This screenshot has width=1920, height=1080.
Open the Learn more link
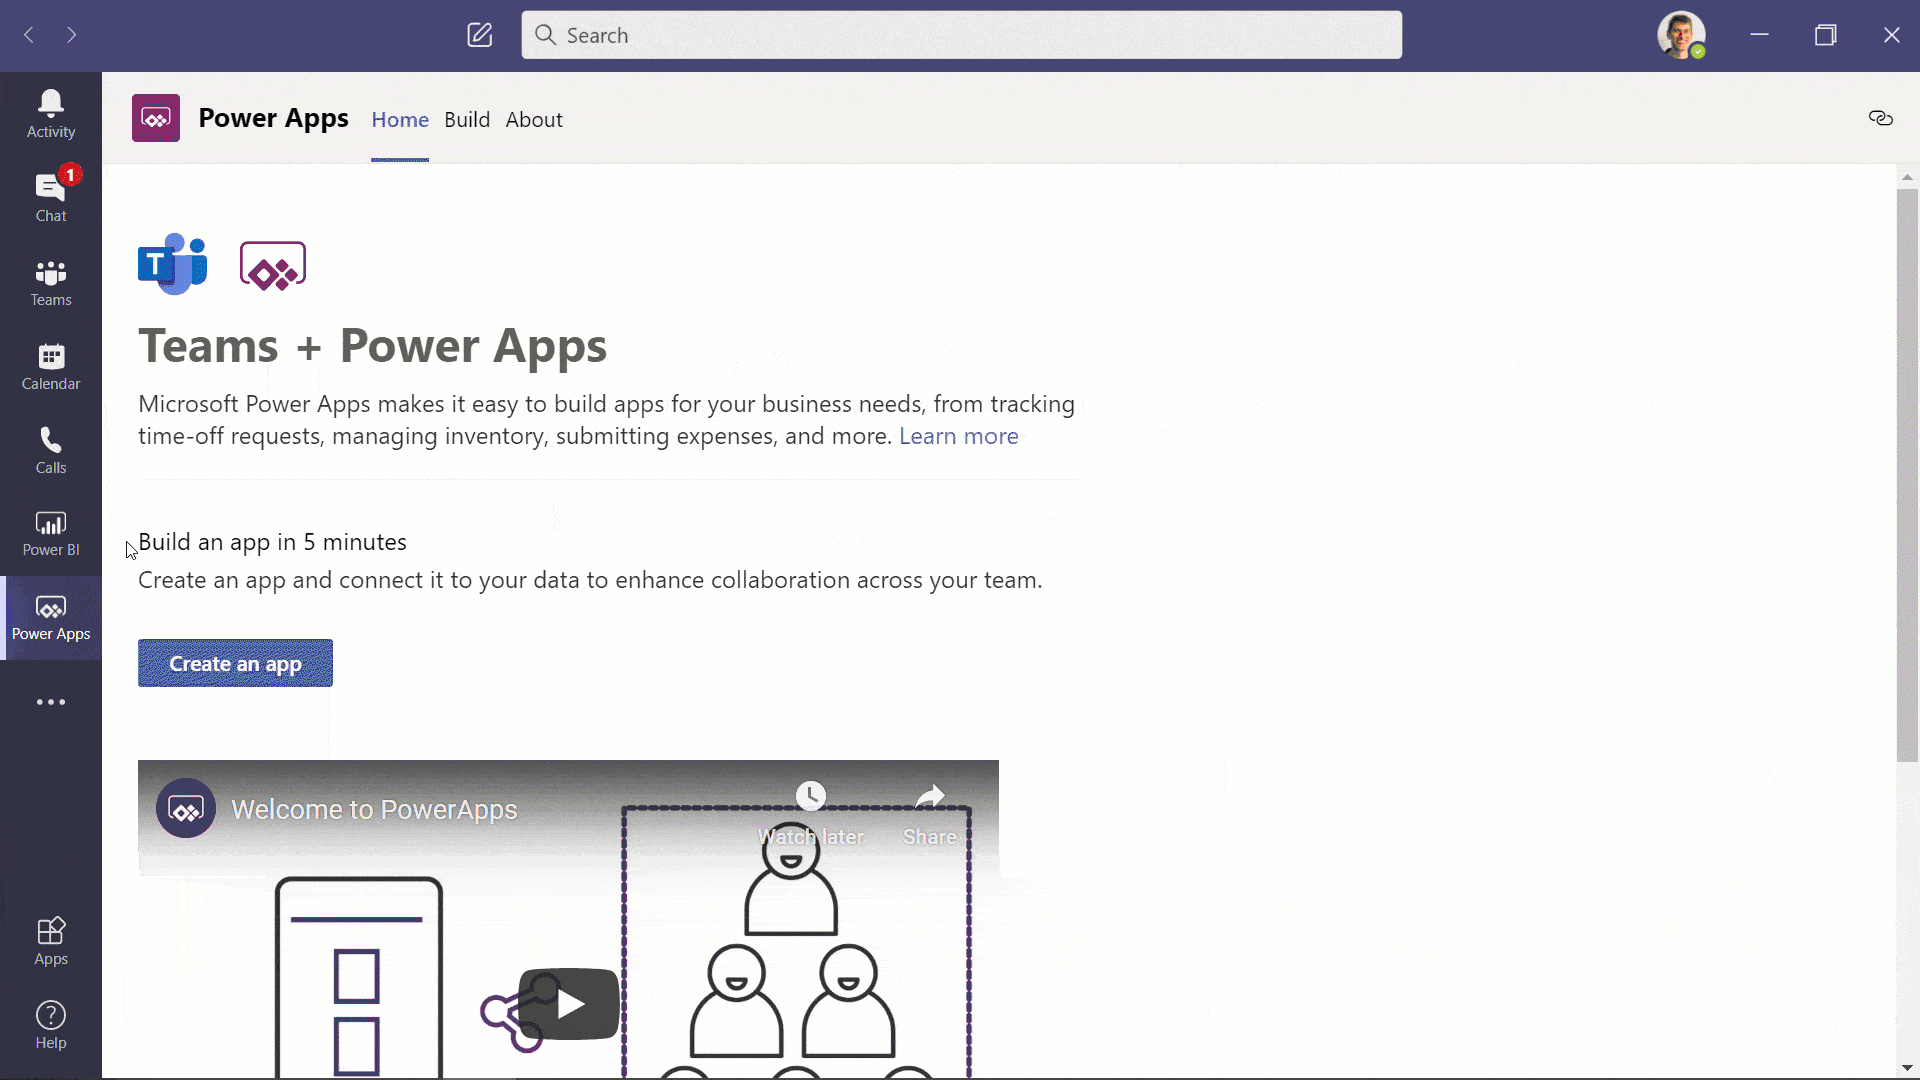point(958,436)
